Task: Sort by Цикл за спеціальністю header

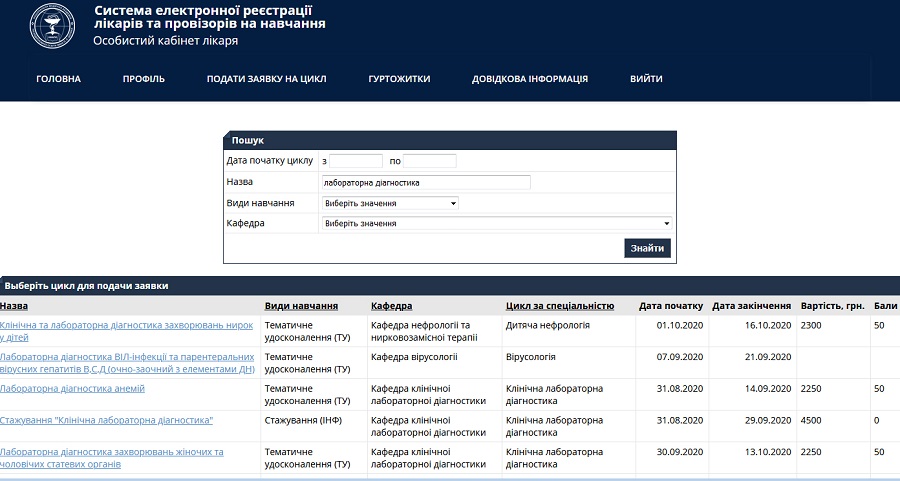Action: click(x=560, y=306)
